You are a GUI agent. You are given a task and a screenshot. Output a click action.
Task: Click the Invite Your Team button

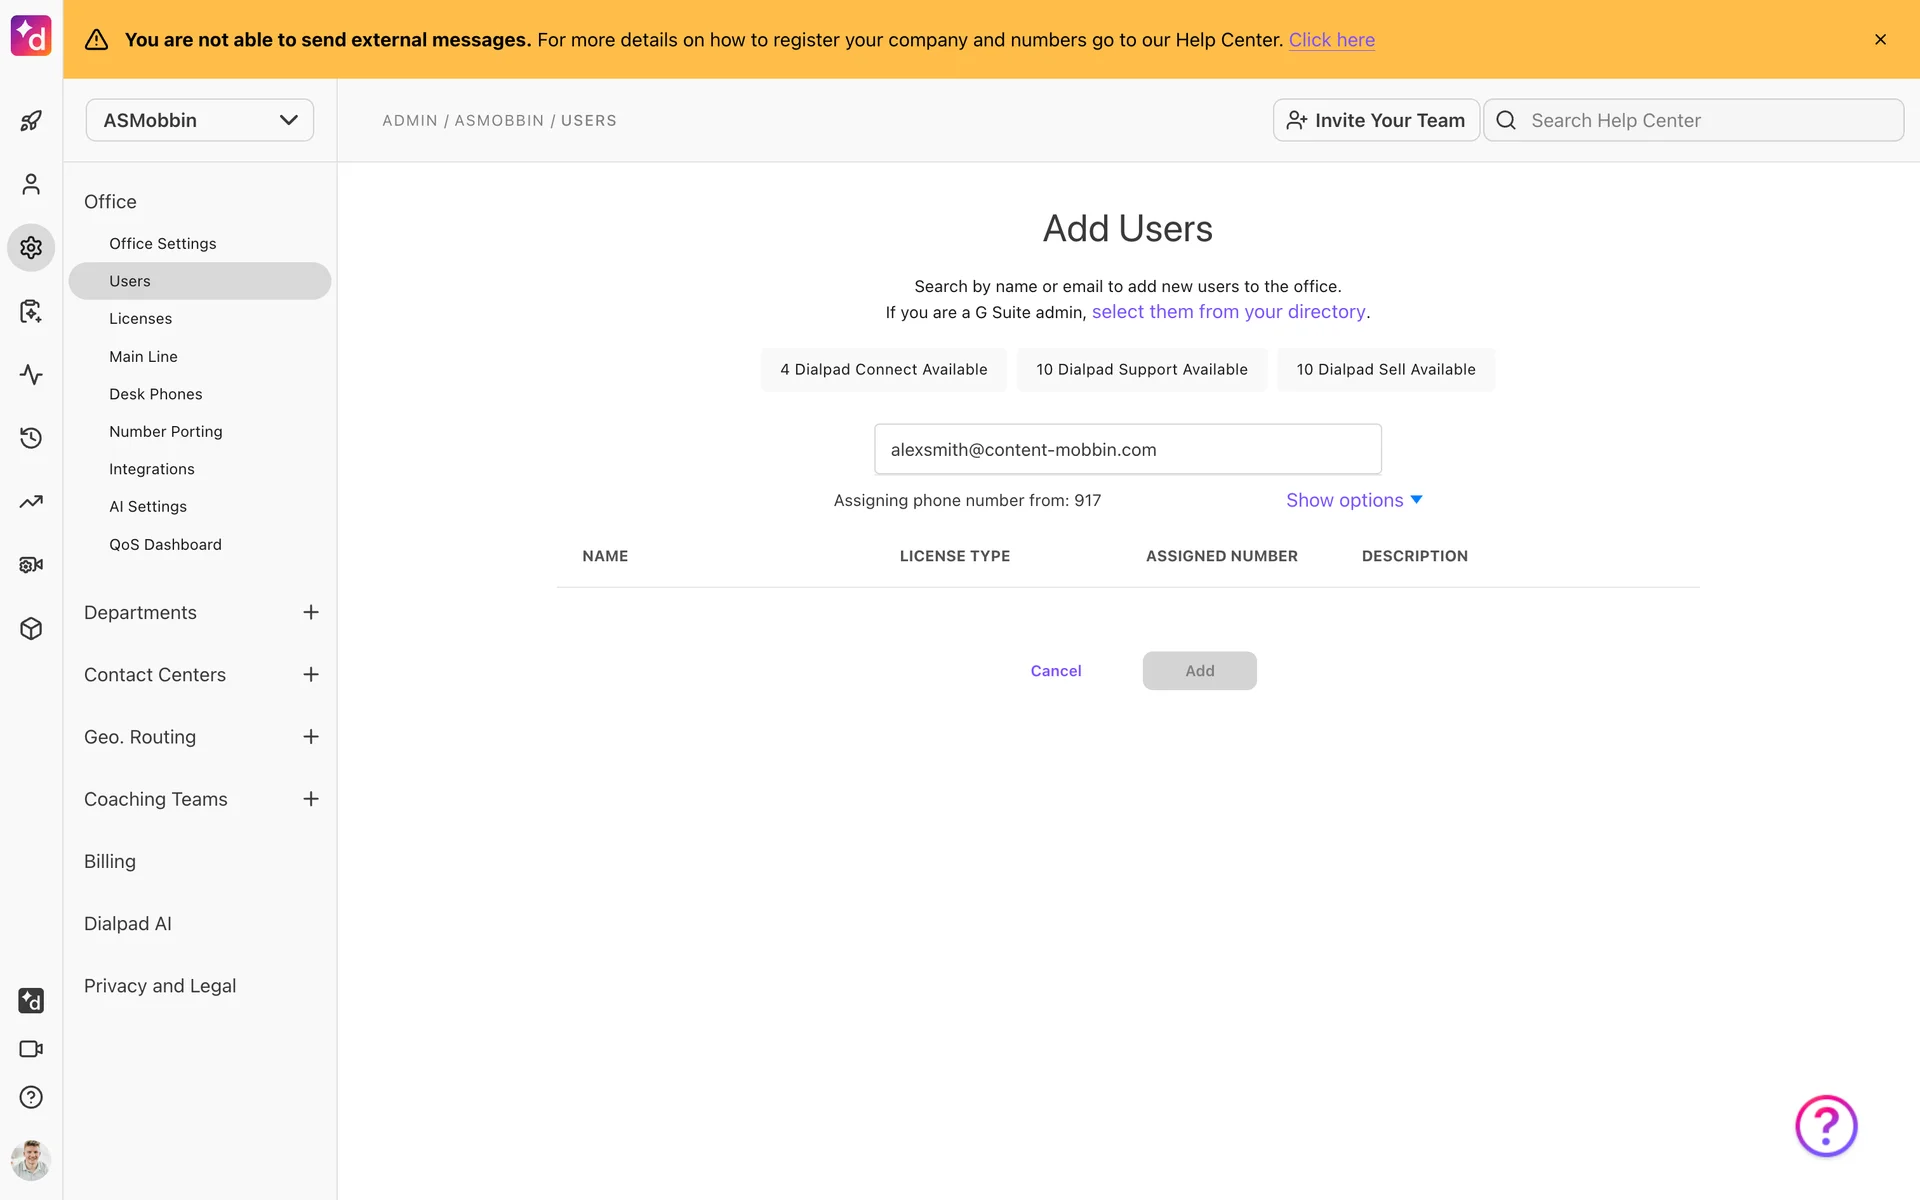tap(1376, 120)
